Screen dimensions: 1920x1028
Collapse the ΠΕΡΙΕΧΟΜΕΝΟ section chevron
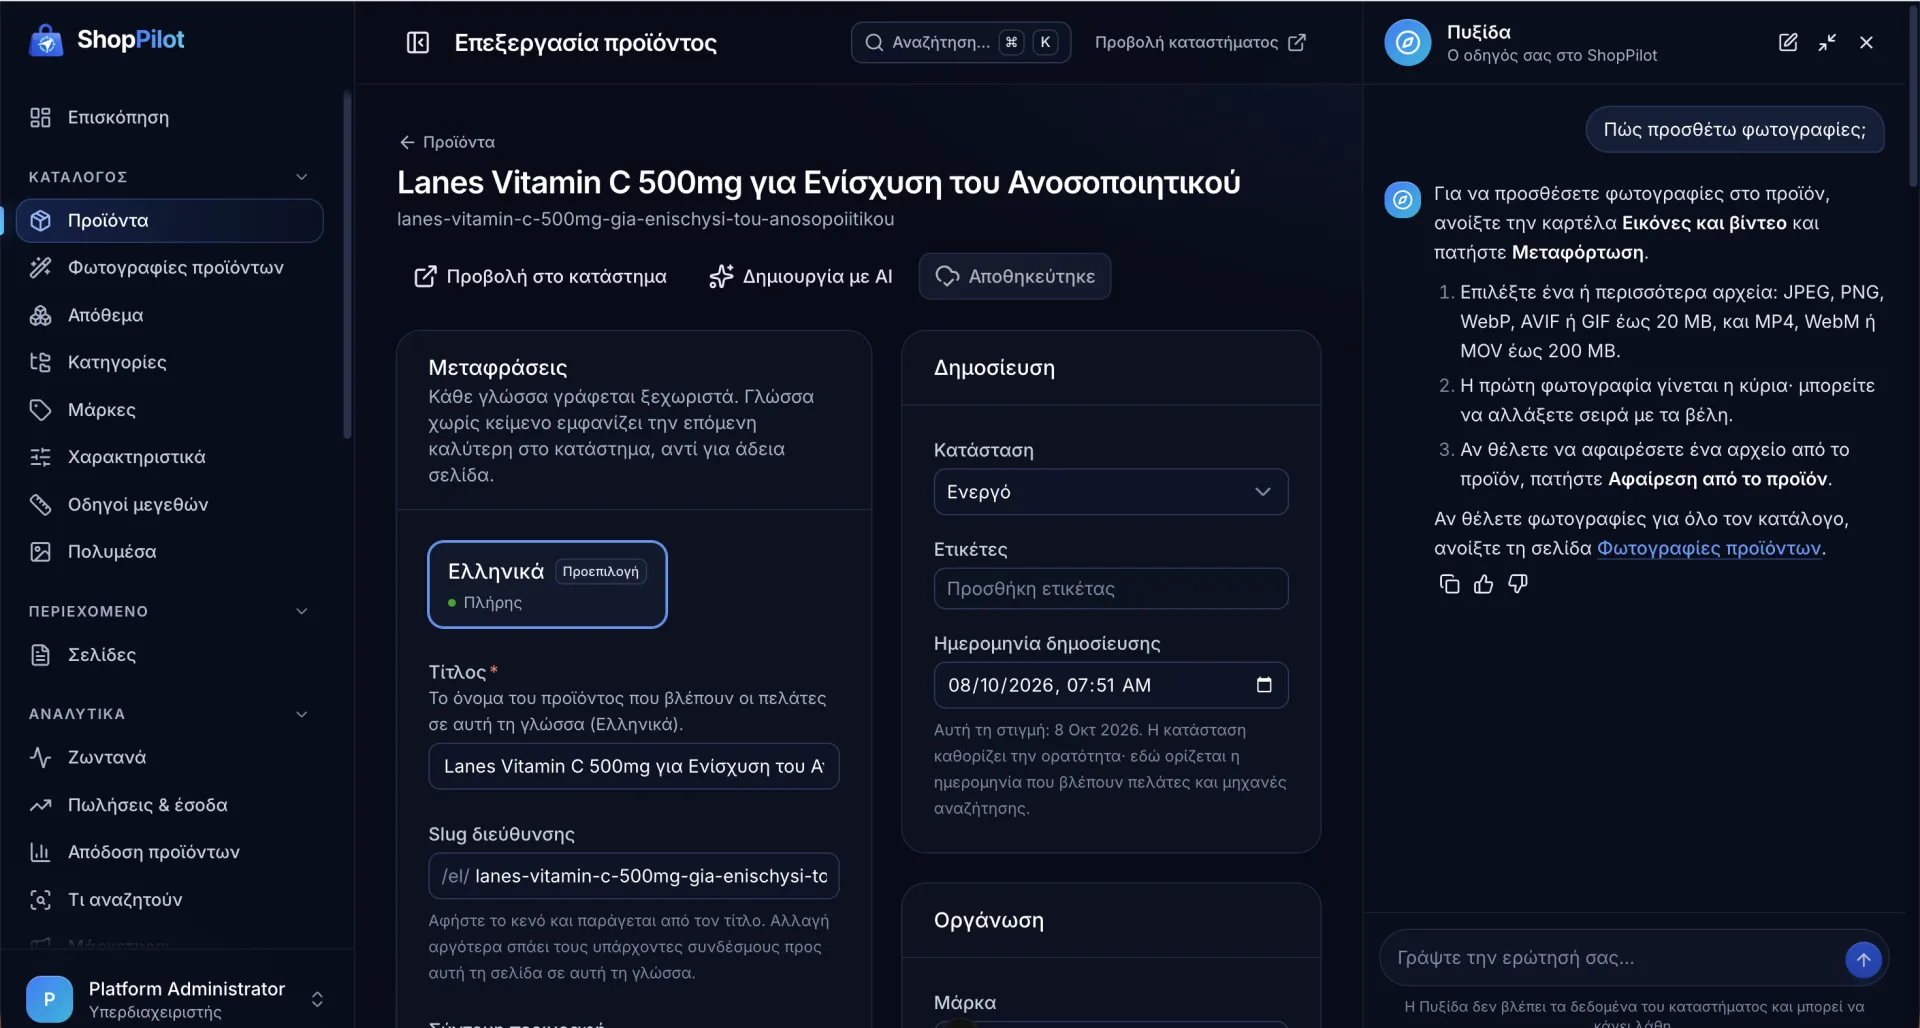(x=301, y=611)
